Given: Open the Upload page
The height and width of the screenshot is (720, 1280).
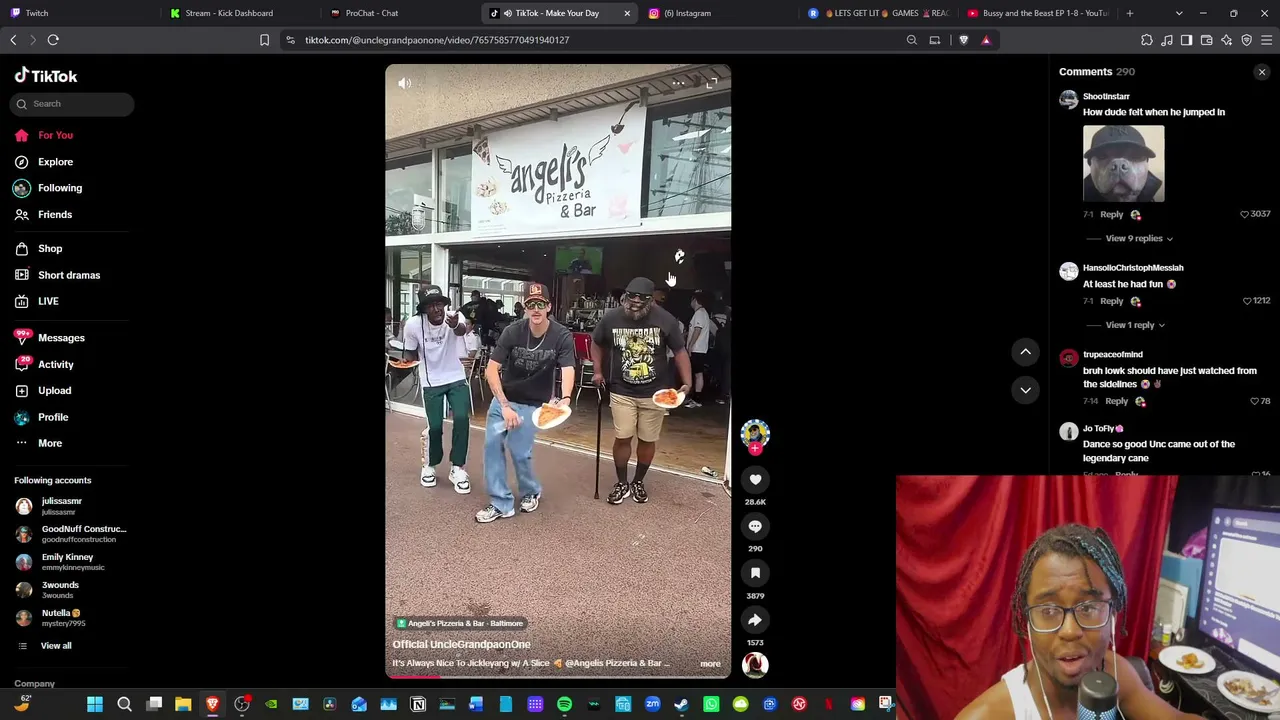Looking at the screenshot, I should click(54, 391).
